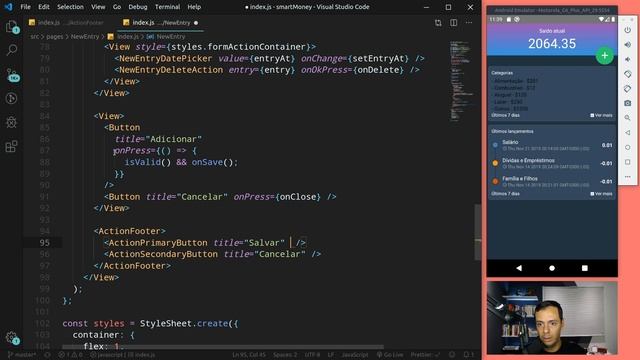This screenshot has height=360, width=640.
Task: Open emulator extended controls ellipsis
Action: click(x=627, y=177)
